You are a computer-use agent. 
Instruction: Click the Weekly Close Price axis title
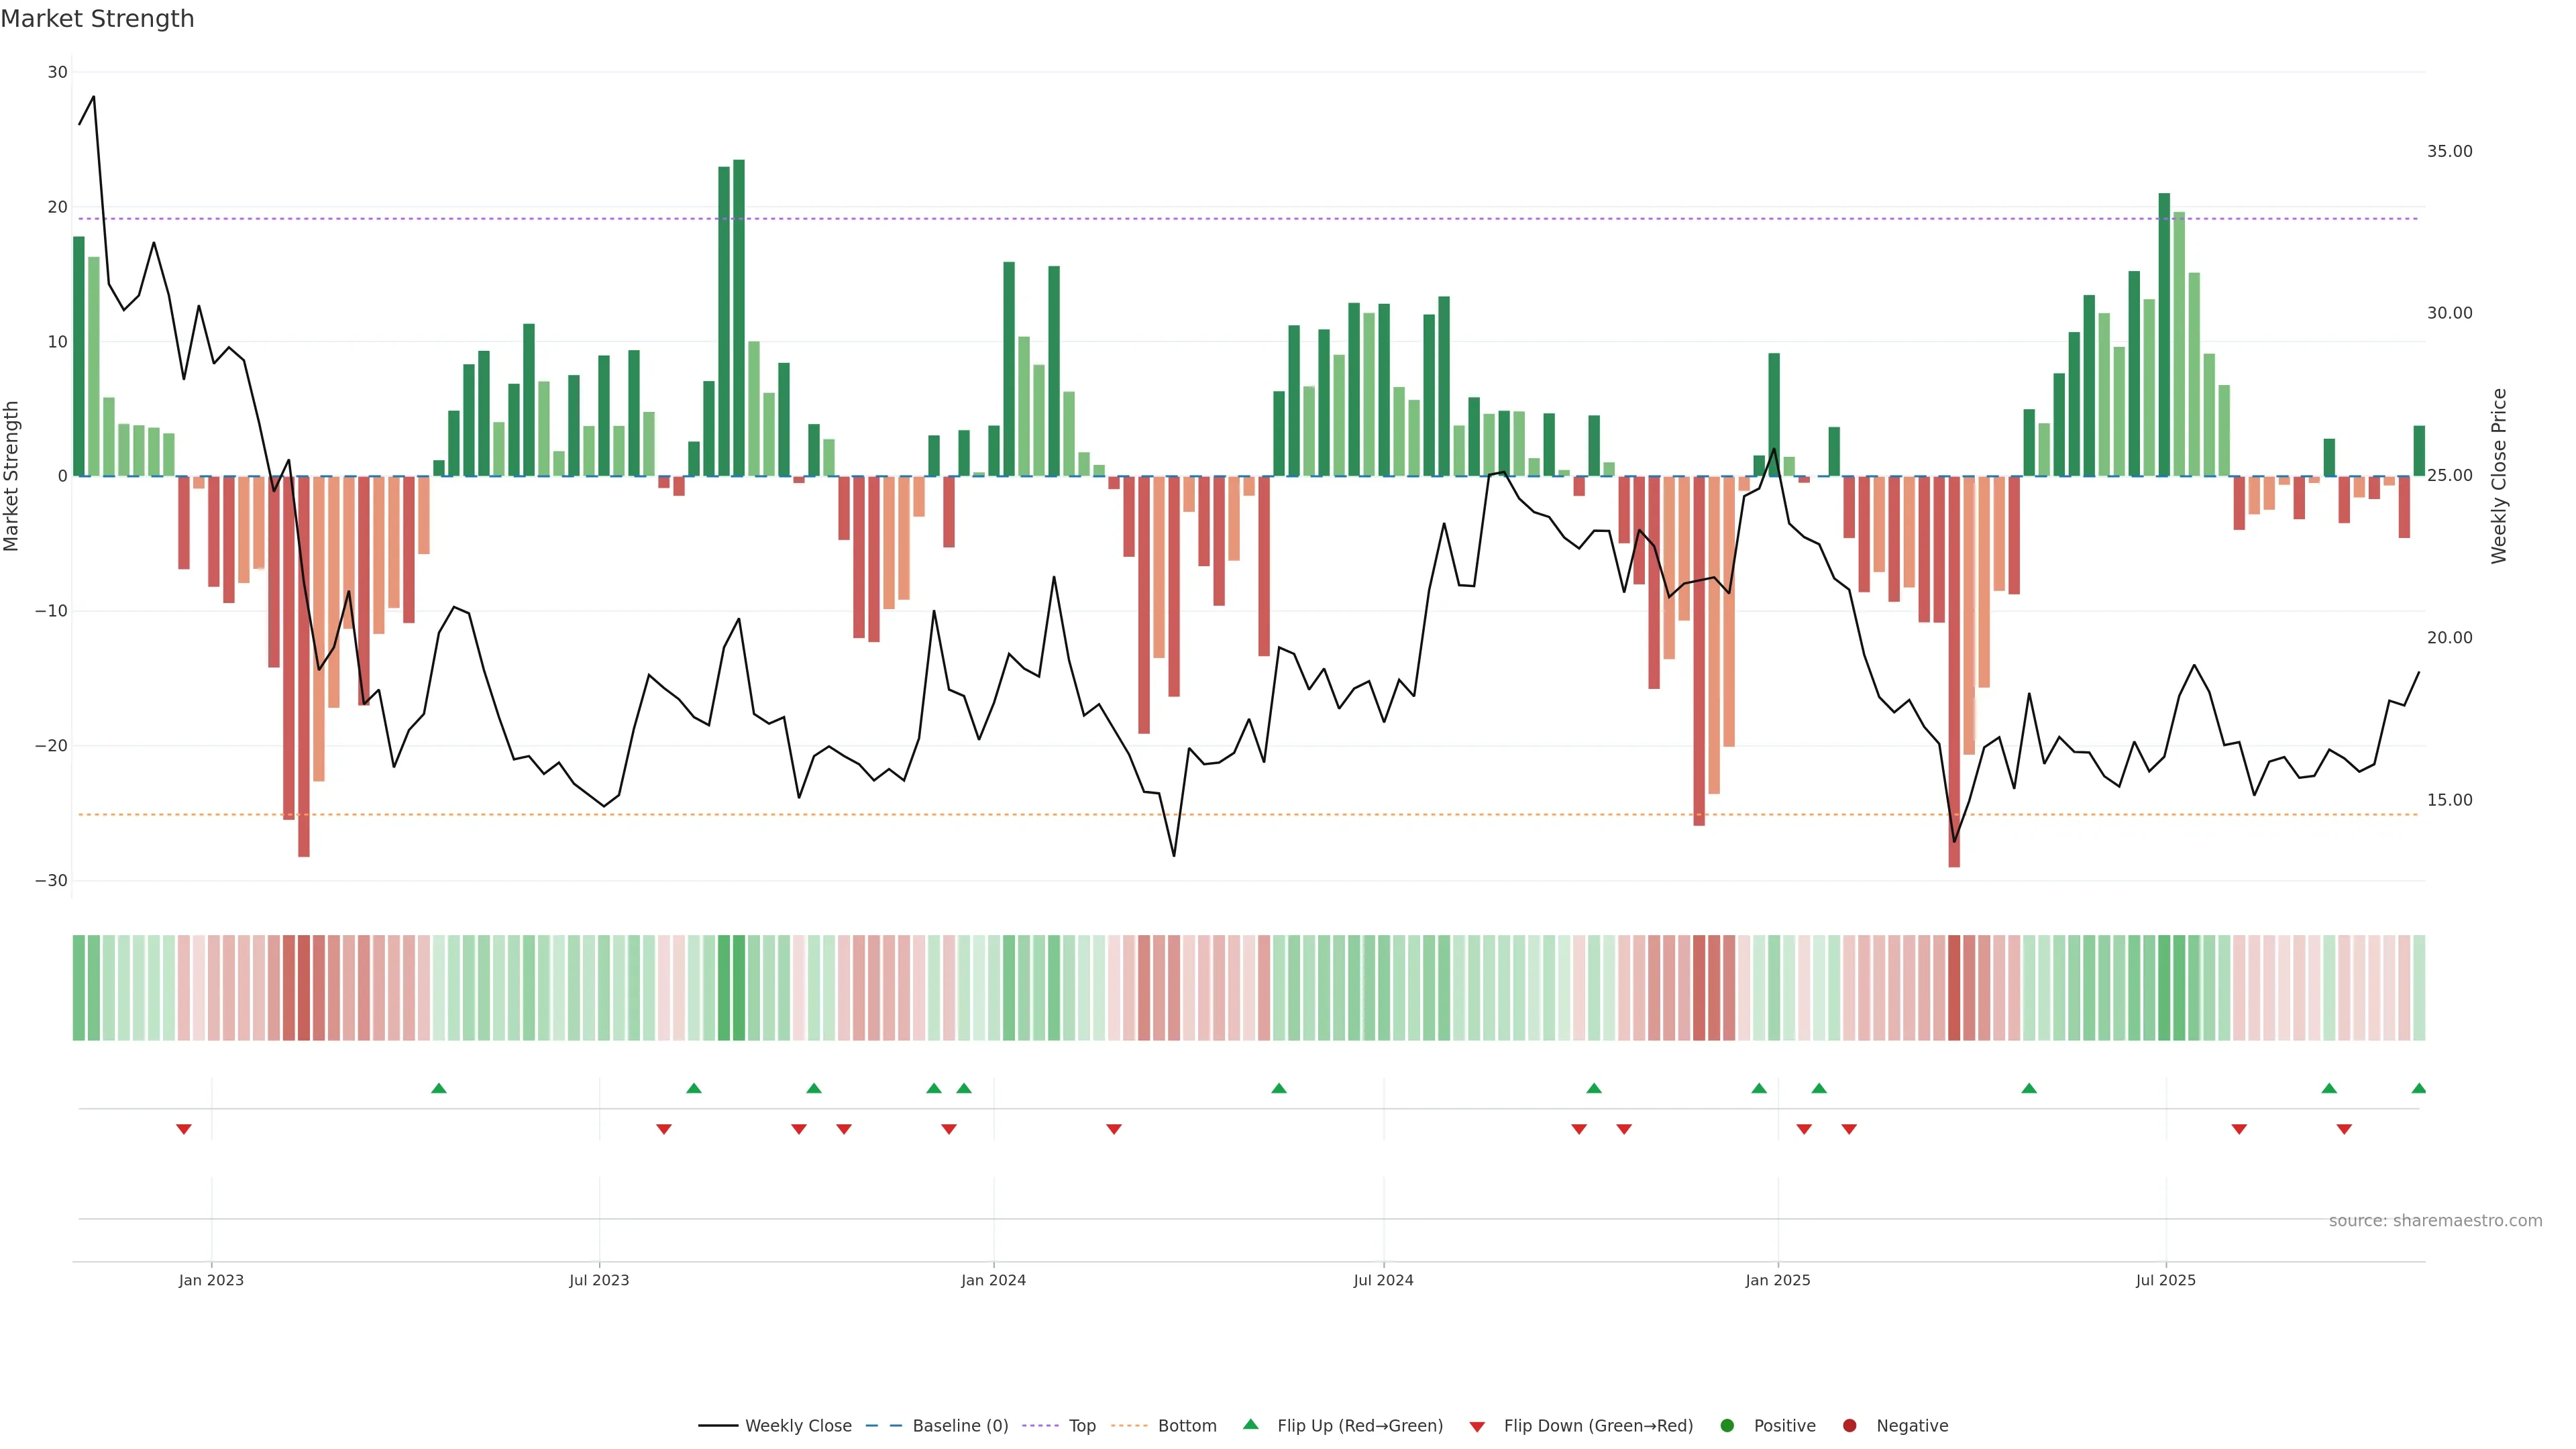tap(2499, 476)
